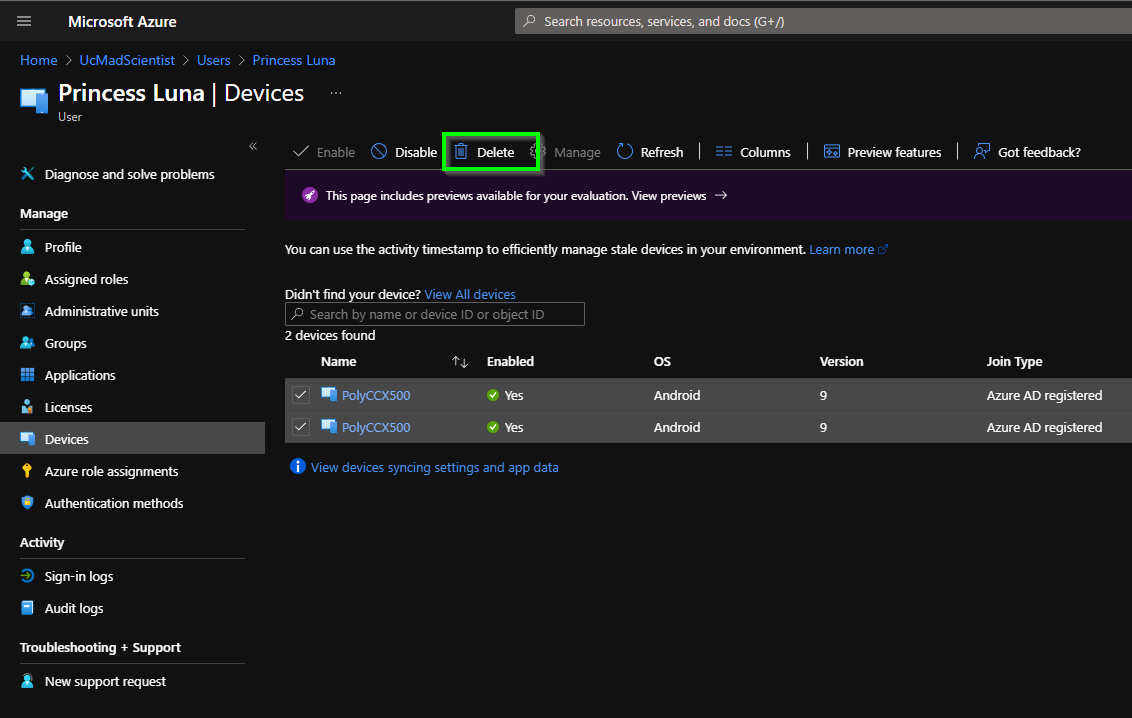Click the Refresh circular arrow icon
1132x718 pixels.
tap(624, 152)
